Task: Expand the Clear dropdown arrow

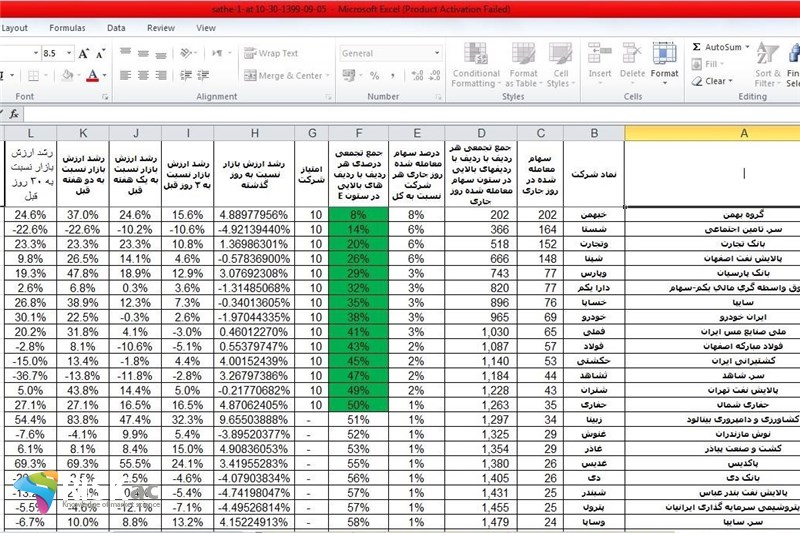Action: coord(731,81)
